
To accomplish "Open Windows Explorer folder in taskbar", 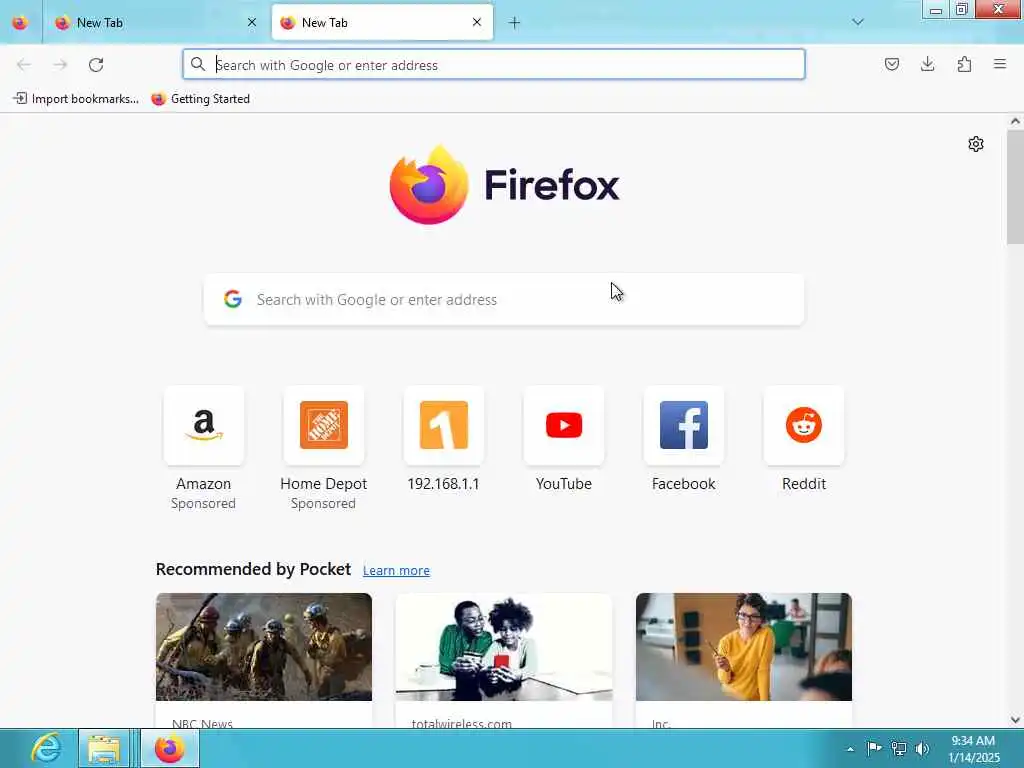I will click(104, 748).
